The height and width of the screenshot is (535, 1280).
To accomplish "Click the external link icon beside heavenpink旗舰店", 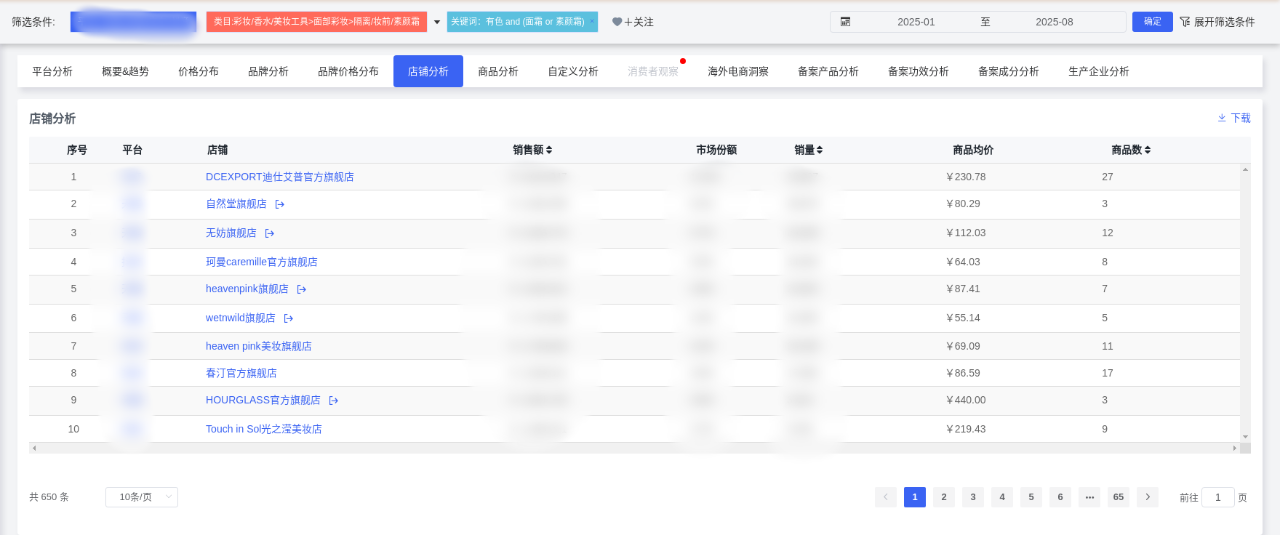I will click(301, 289).
